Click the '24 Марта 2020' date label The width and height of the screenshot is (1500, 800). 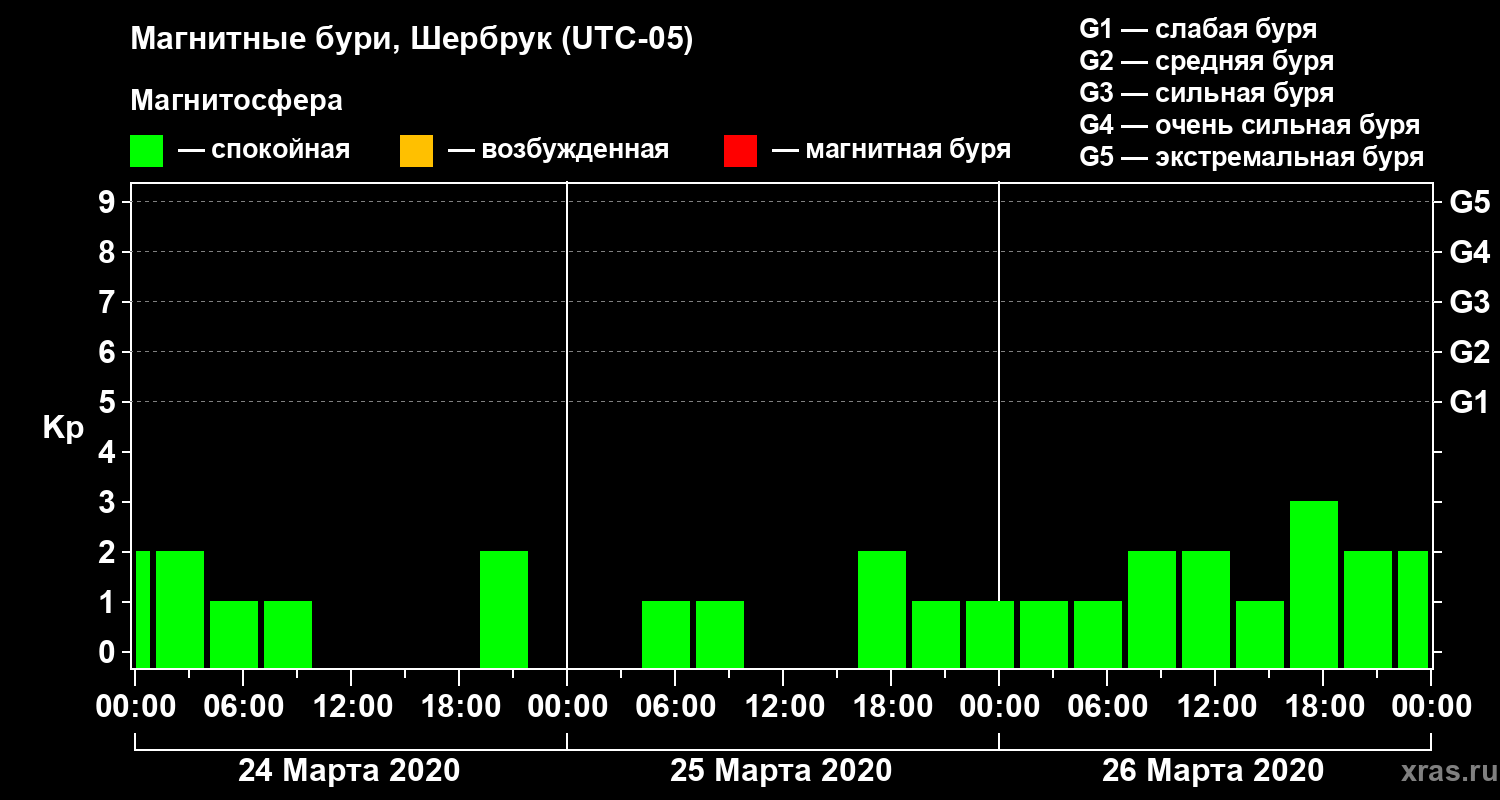coord(349,771)
